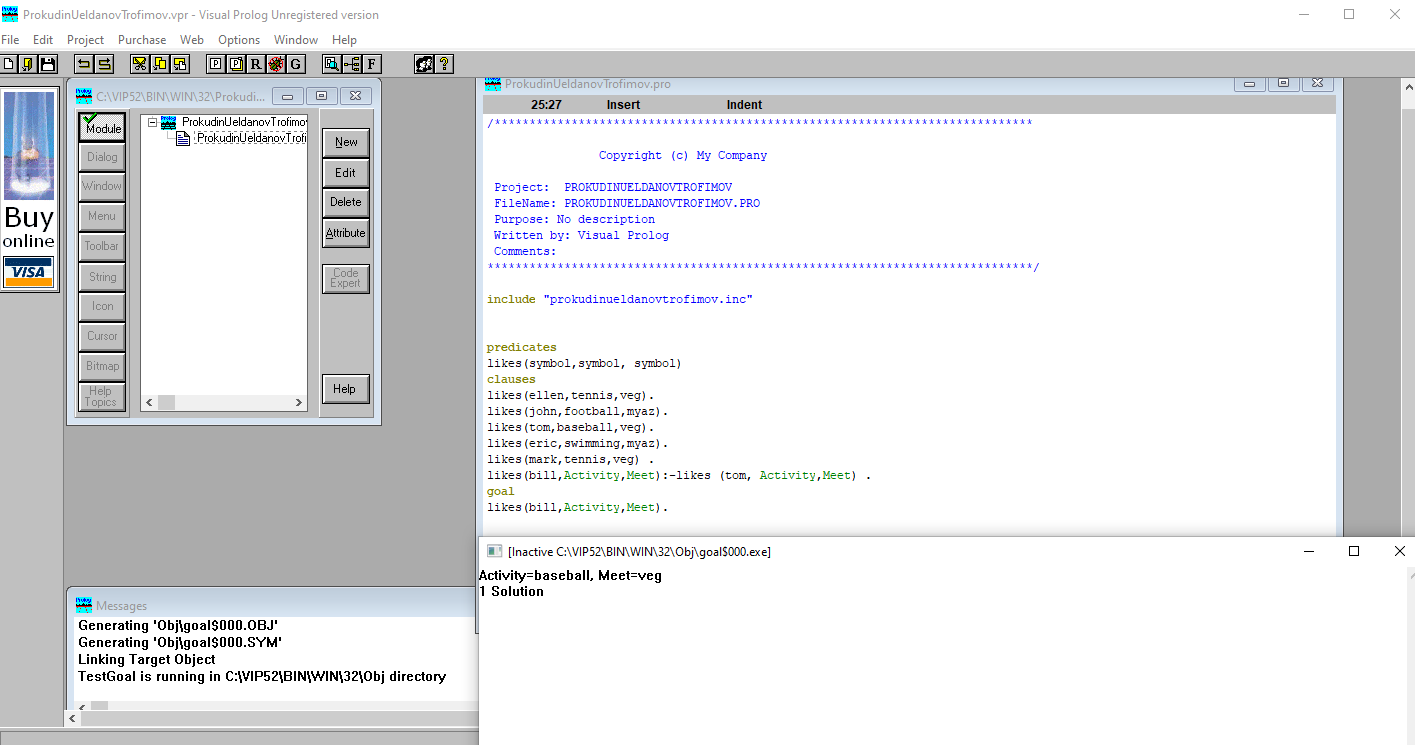
Task: Open the Help menu in the menu bar
Action: tap(344, 40)
